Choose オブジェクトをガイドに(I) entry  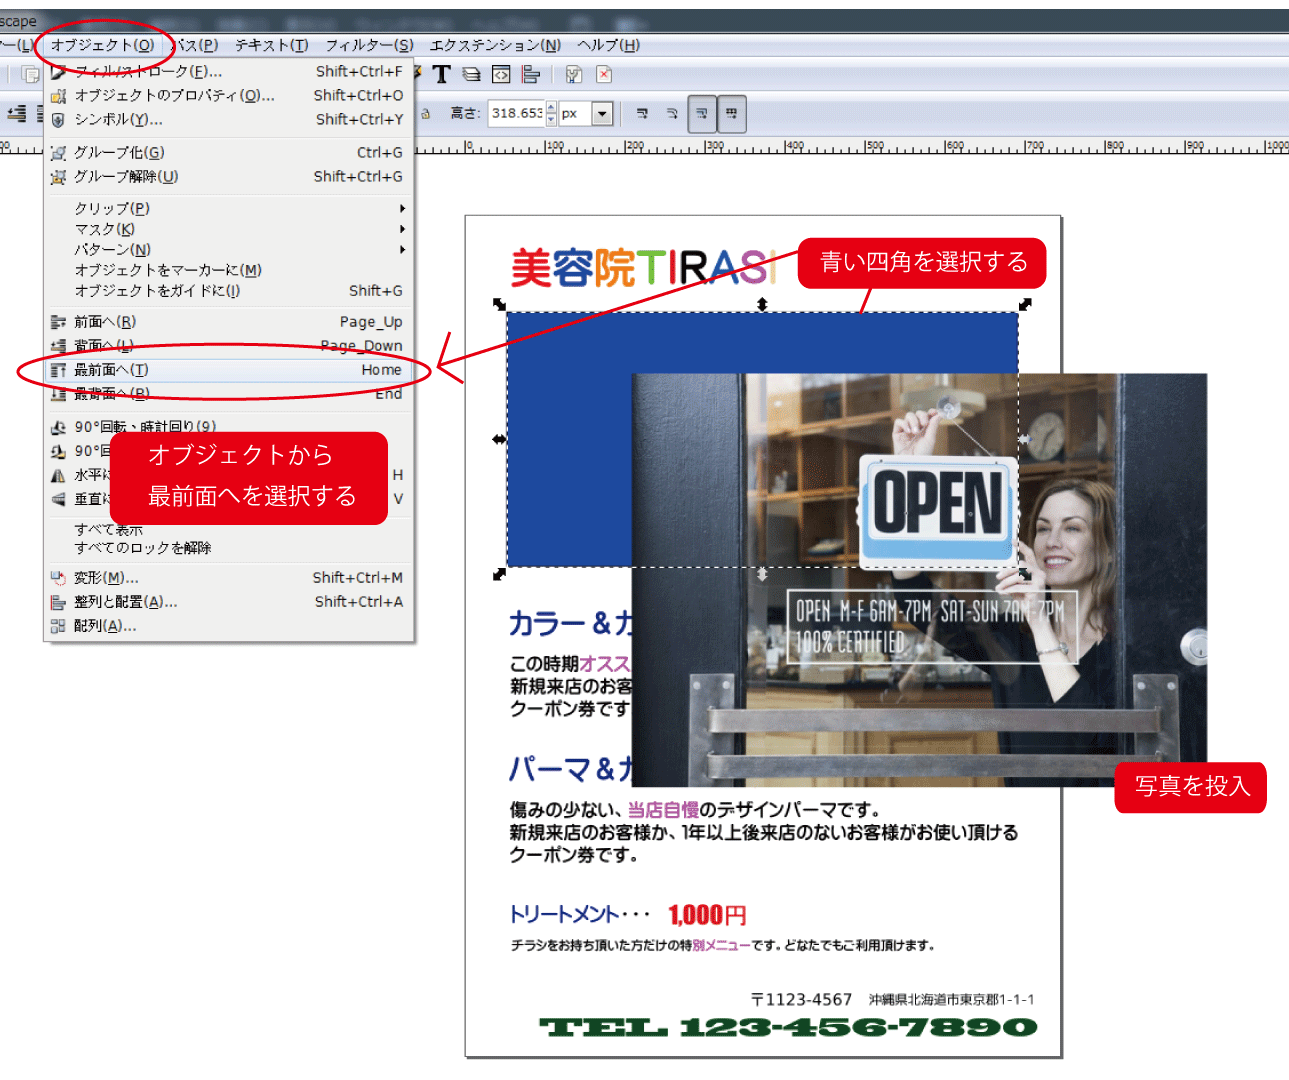(229, 290)
